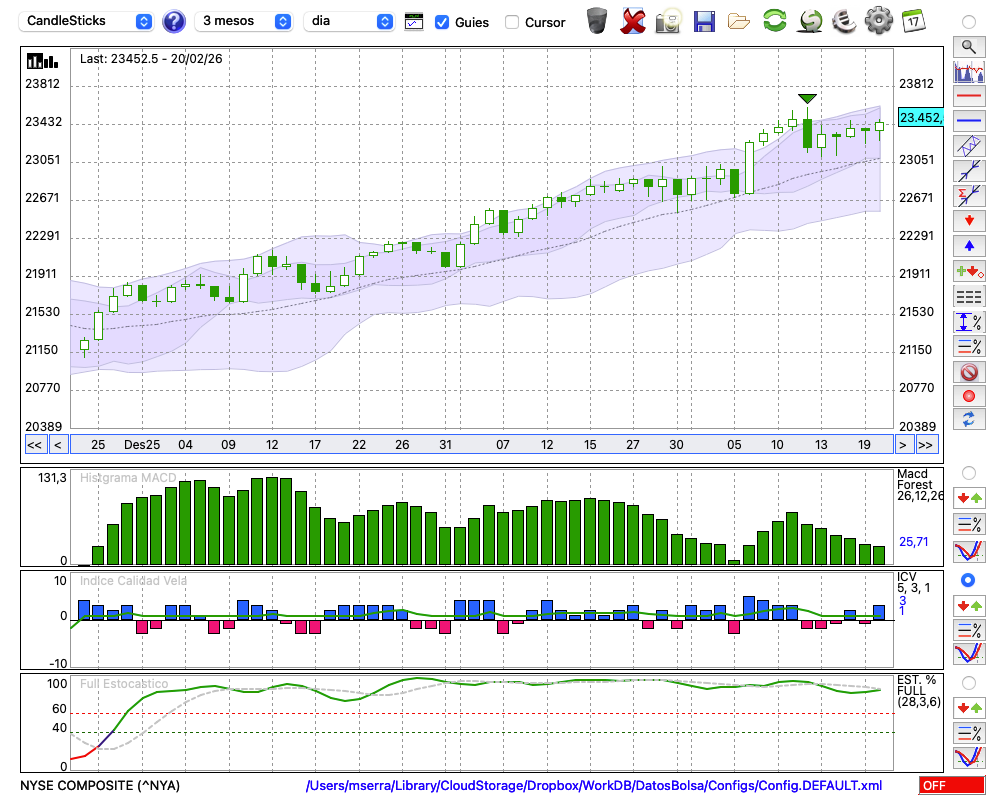The width and height of the screenshot is (1000, 800).
Task: Click the blue up arrow marker tool
Action: pos(969,246)
